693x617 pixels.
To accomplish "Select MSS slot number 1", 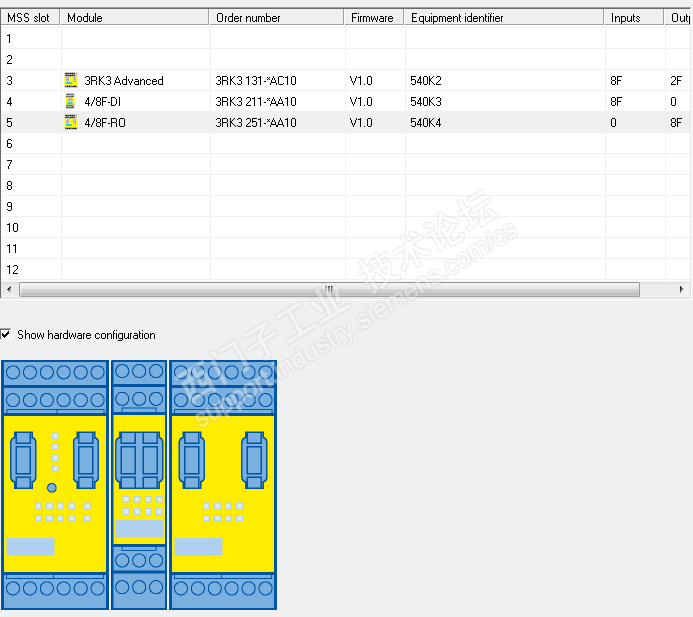I will coord(9,39).
